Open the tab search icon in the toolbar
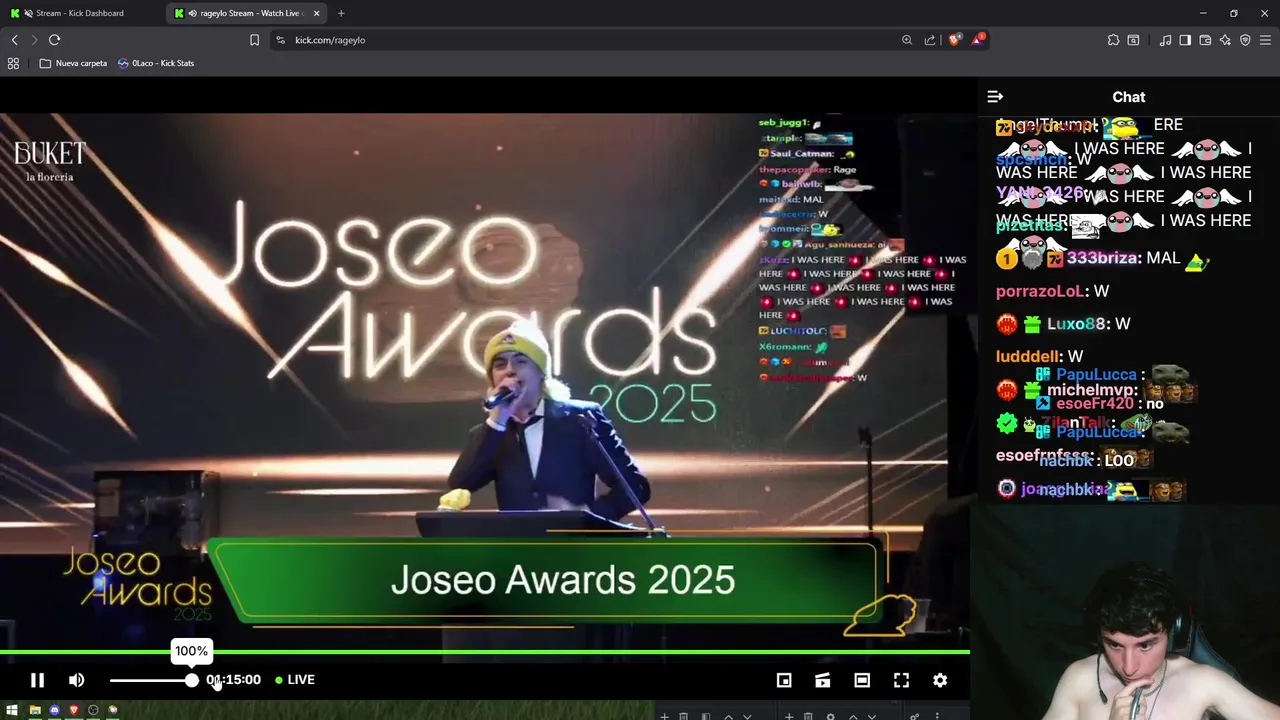 click(1133, 40)
